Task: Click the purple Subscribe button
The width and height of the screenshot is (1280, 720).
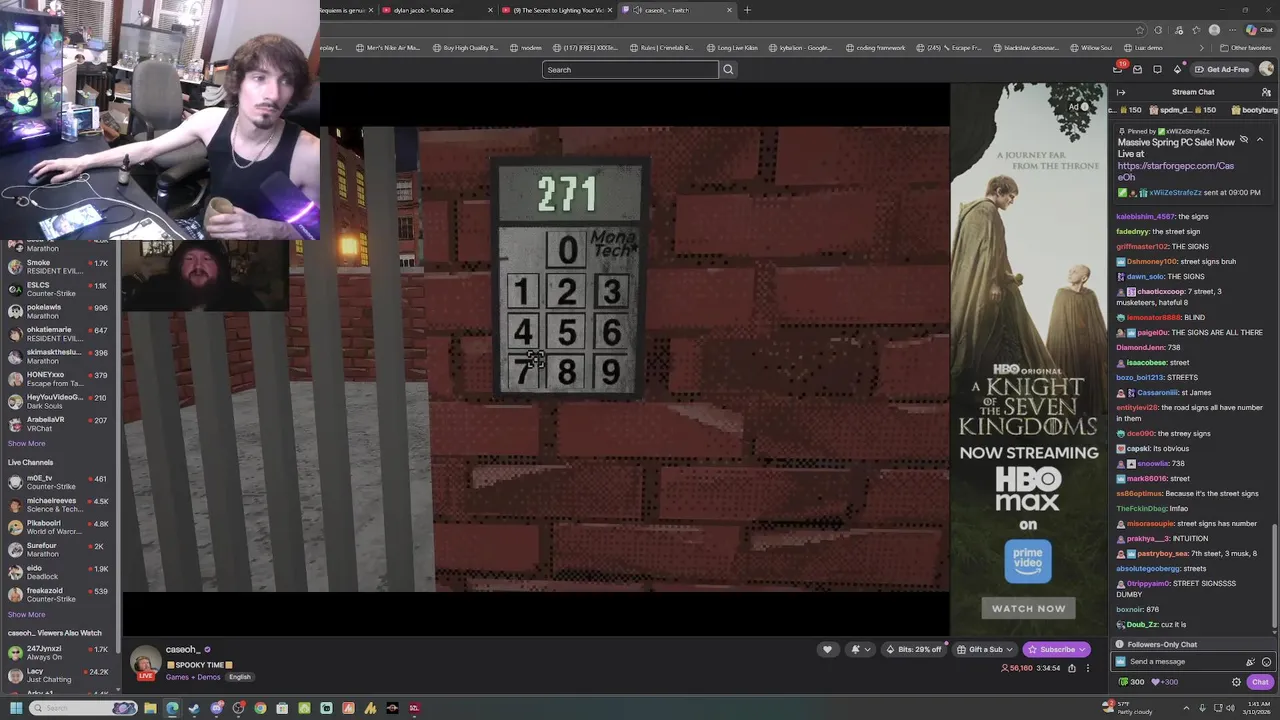Action: point(1057,649)
